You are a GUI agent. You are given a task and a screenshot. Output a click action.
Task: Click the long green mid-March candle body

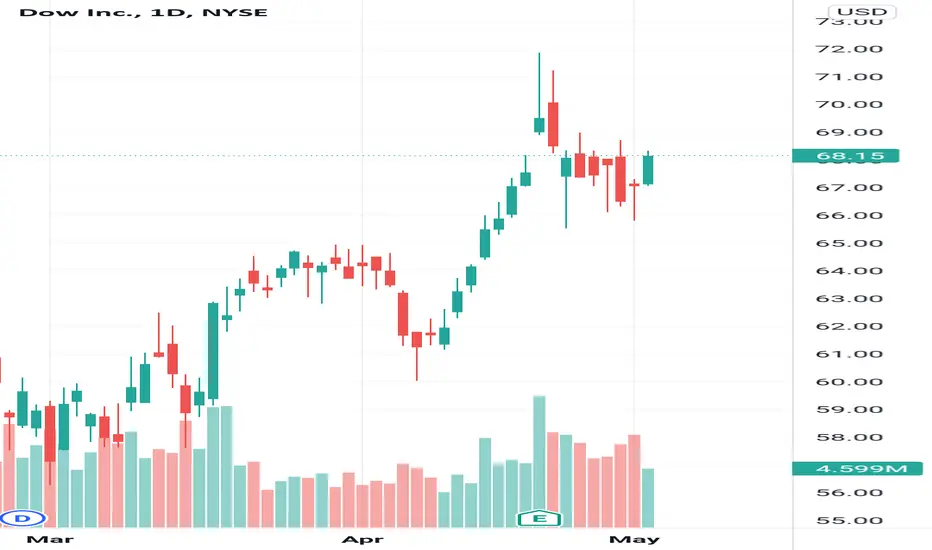tap(213, 351)
